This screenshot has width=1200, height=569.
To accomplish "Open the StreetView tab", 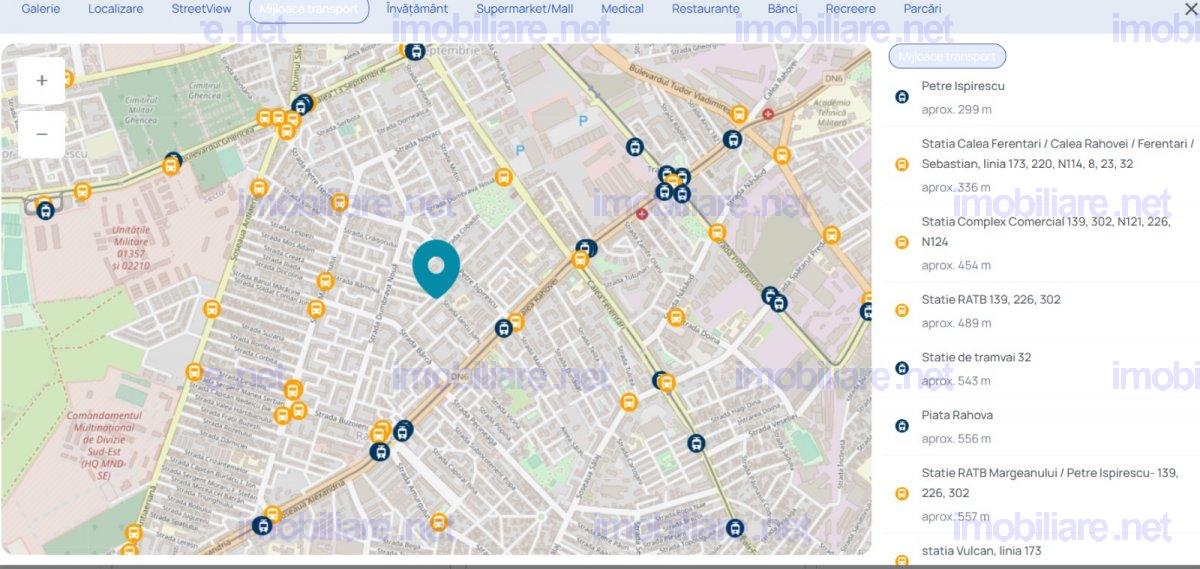I will (201, 9).
